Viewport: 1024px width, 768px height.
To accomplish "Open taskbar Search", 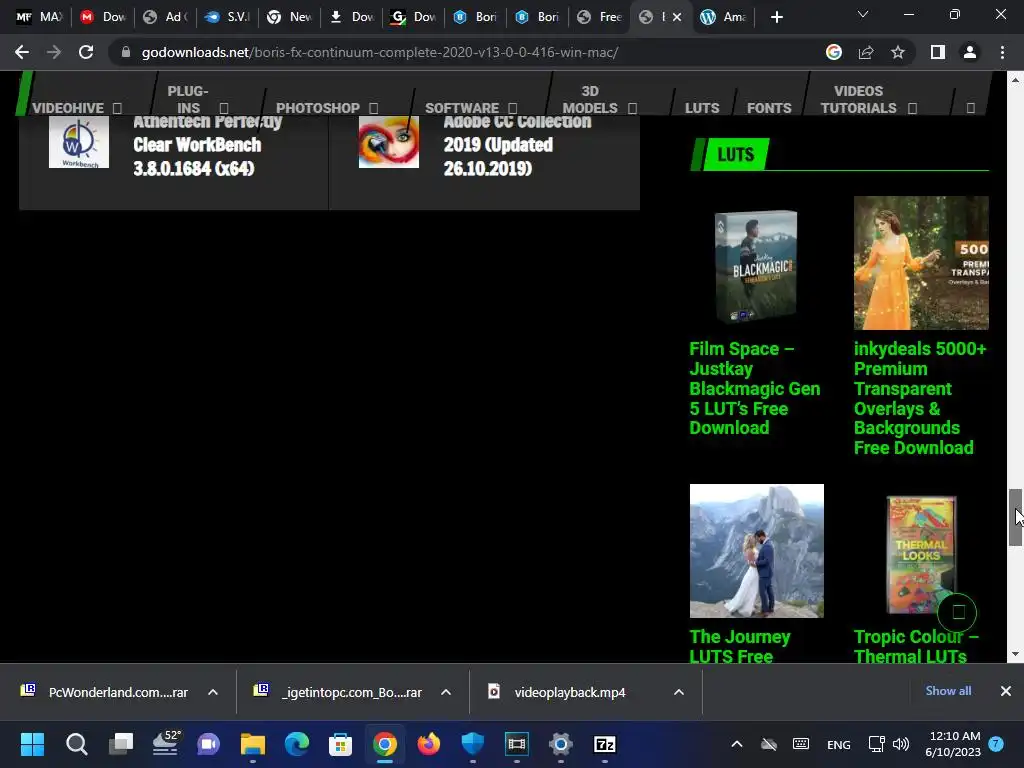I will [76, 744].
